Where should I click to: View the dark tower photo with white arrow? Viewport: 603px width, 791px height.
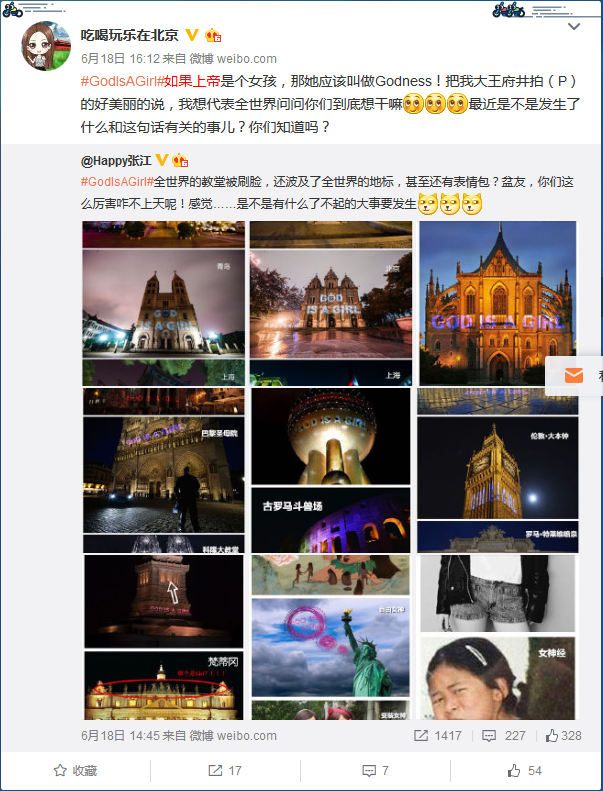coord(163,601)
